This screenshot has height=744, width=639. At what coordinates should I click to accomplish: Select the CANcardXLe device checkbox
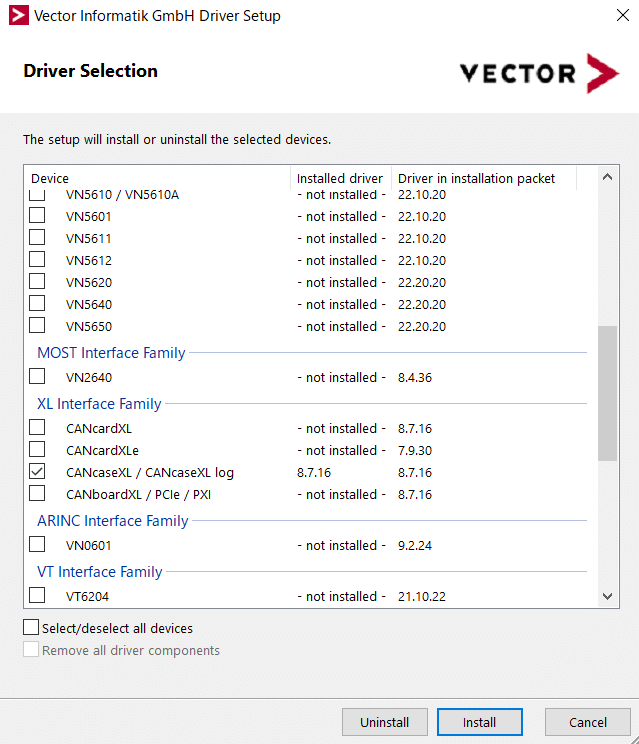point(37,449)
